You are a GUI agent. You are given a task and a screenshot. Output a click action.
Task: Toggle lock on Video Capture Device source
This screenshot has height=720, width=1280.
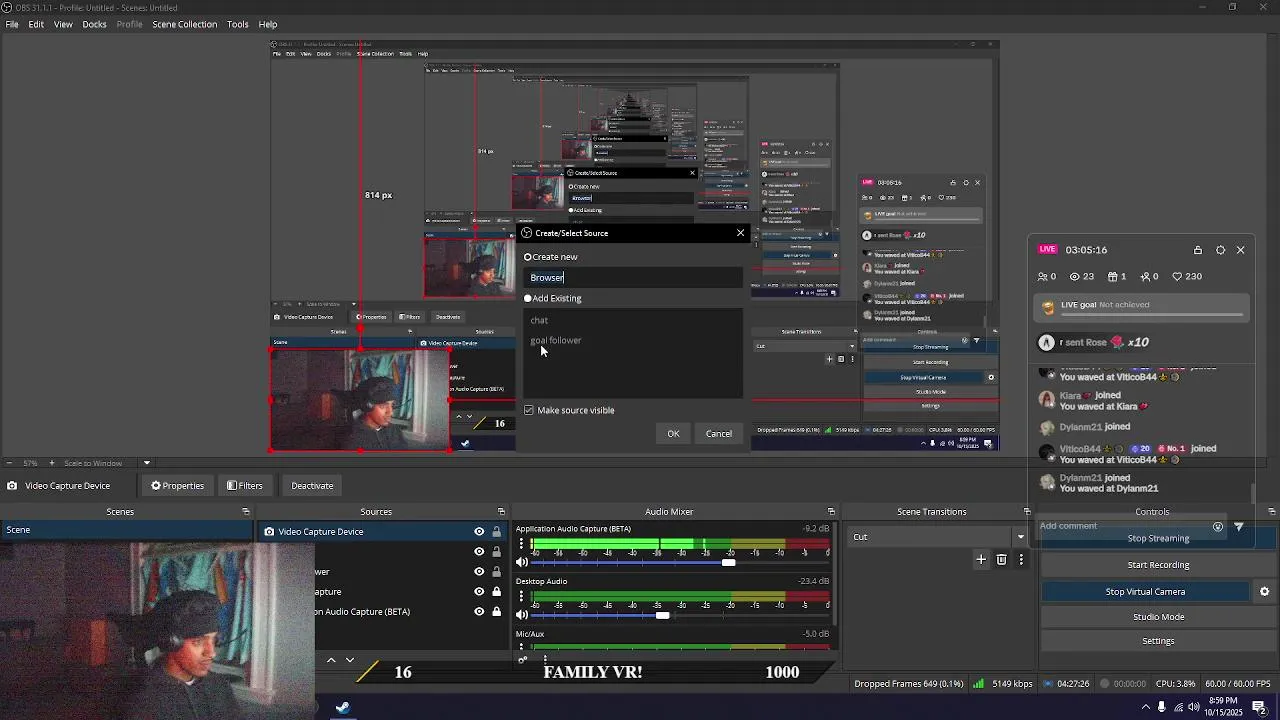pos(496,532)
